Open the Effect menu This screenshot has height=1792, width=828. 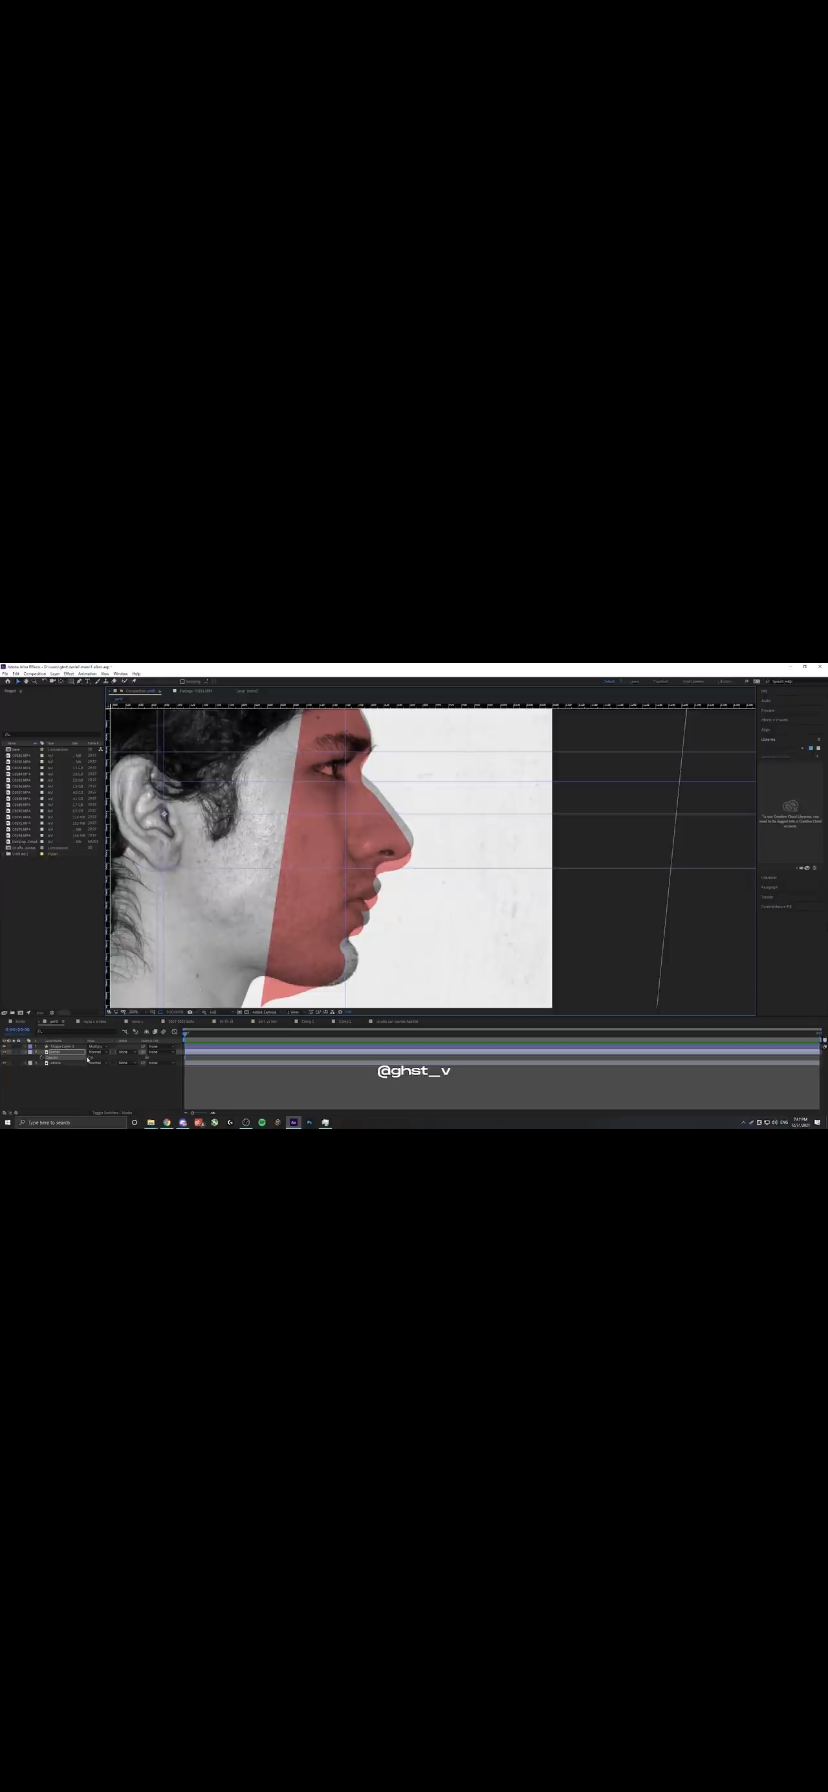tap(69, 674)
